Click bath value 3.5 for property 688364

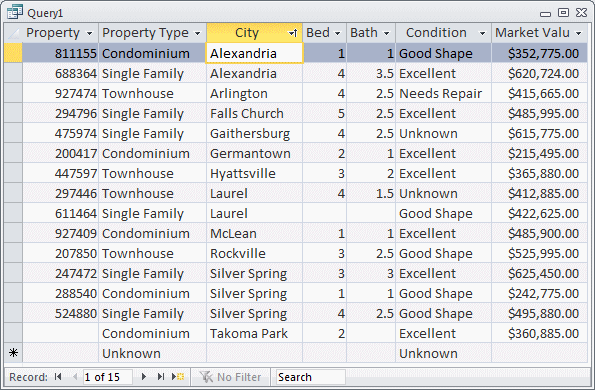[x=385, y=74]
